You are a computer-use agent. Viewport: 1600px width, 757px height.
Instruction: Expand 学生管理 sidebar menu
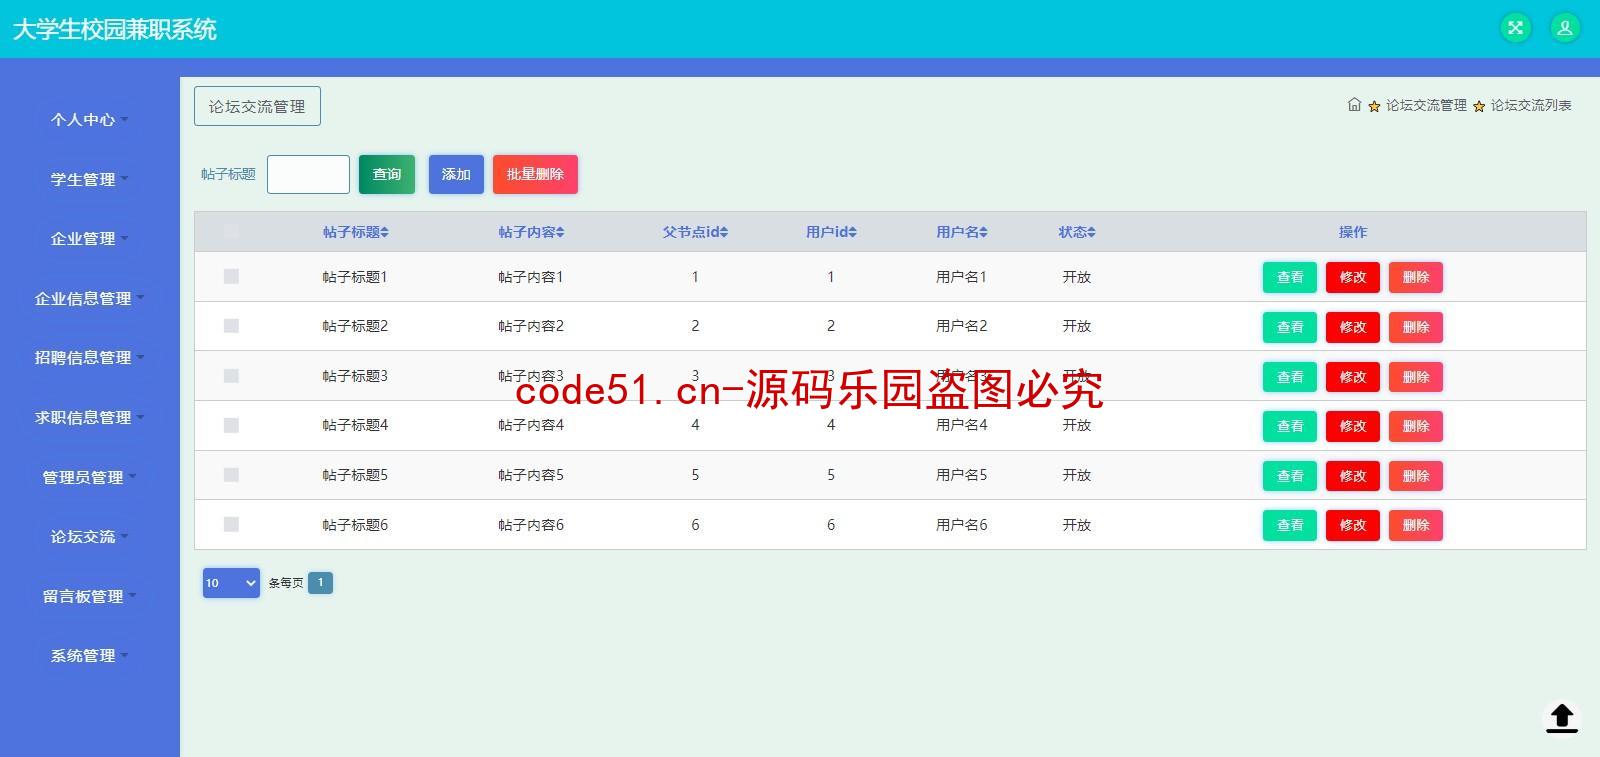pos(90,179)
